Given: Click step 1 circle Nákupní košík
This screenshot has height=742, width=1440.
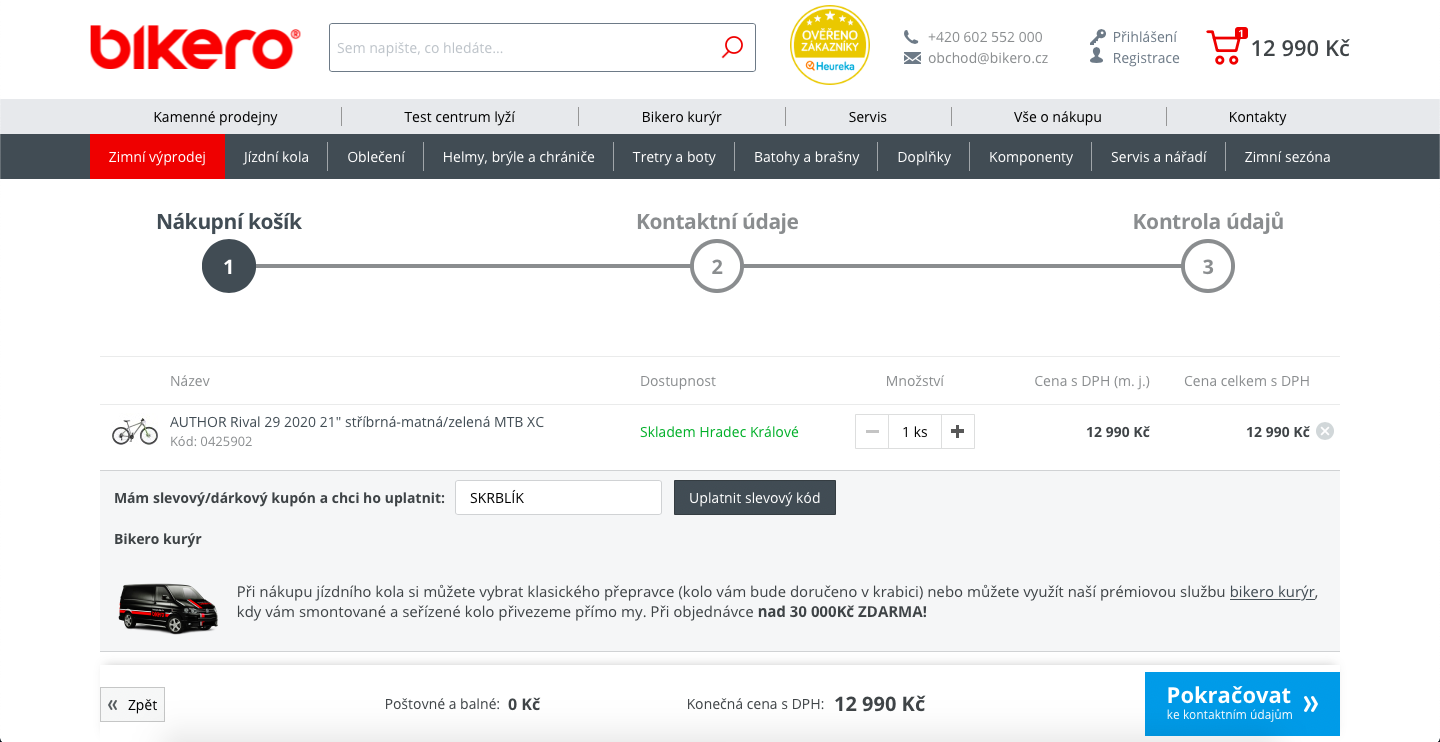Looking at the screenshot, I should [x=229, y=267].
